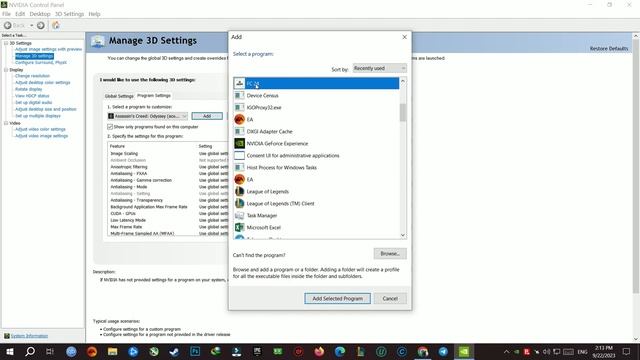Image resolution: width=640 pixels, height=360 pixels.
Task: Open Telegram from the taskbar
Action: (x=443, y=351)
